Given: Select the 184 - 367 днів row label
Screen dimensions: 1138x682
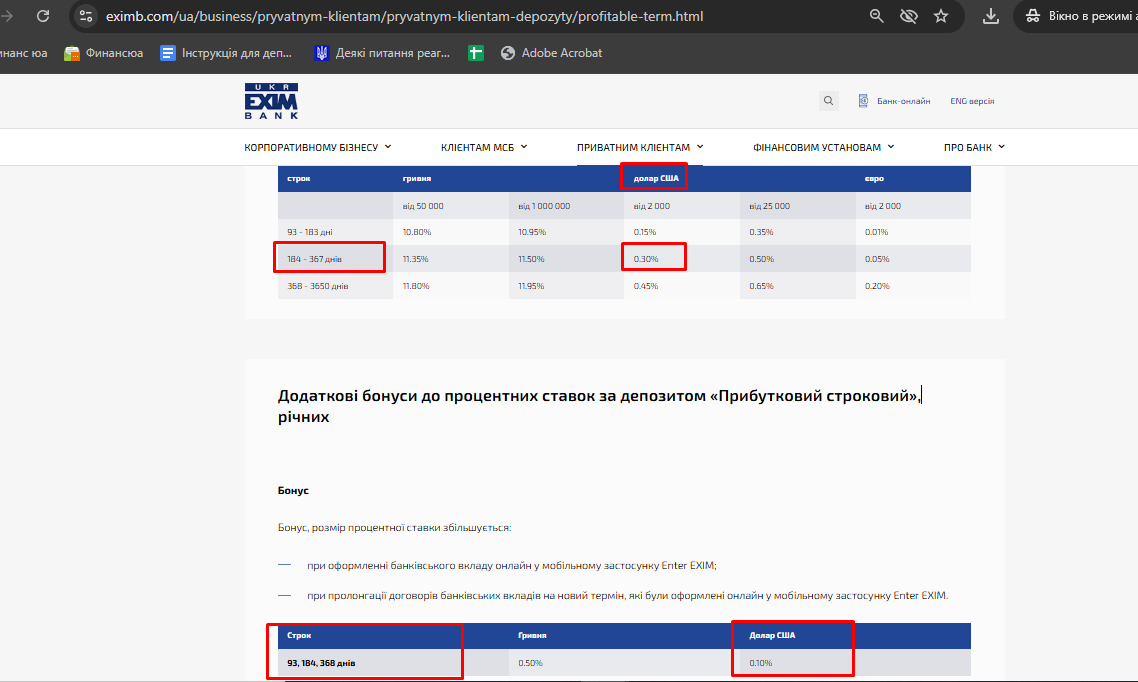Looking at the screenshot, I should pos(314,259).
